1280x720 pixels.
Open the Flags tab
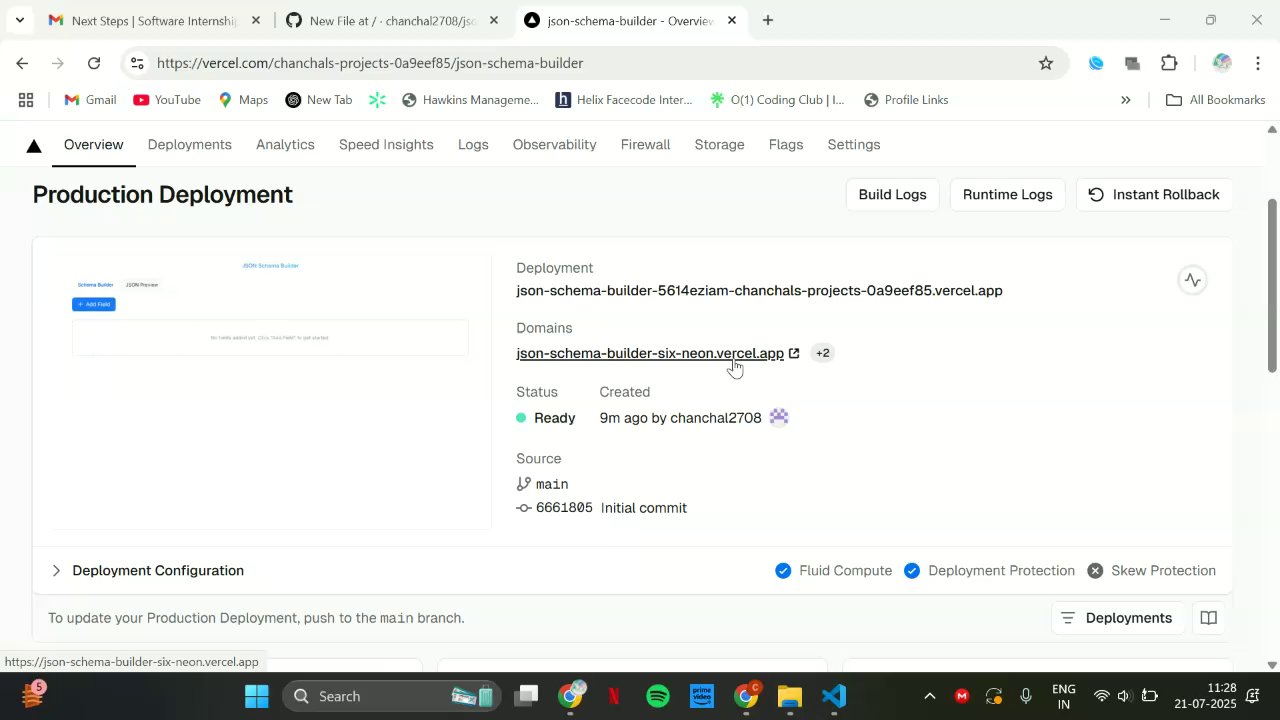coord(785,145)
